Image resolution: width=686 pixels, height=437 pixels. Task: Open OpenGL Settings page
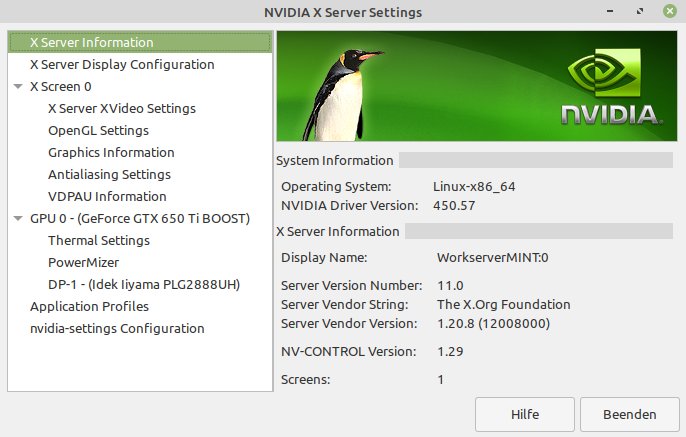pyautogui.click(x=98, y=131)
